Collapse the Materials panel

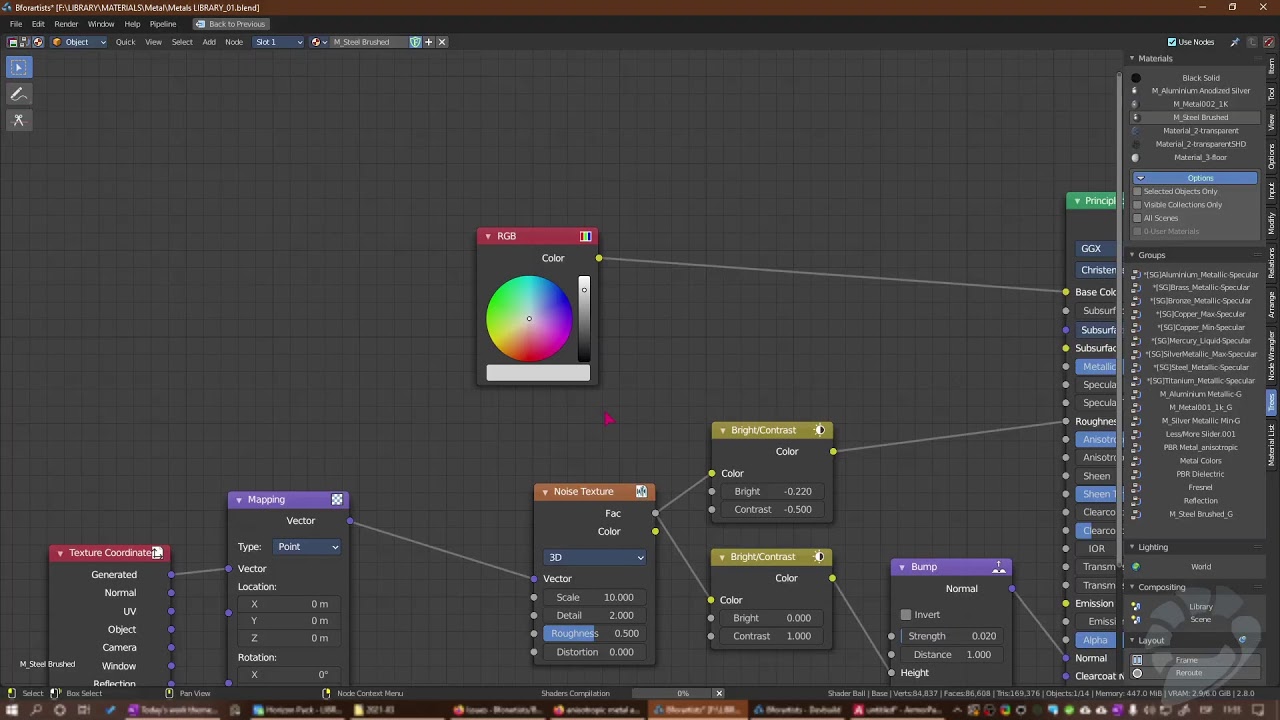(1132, 58)
